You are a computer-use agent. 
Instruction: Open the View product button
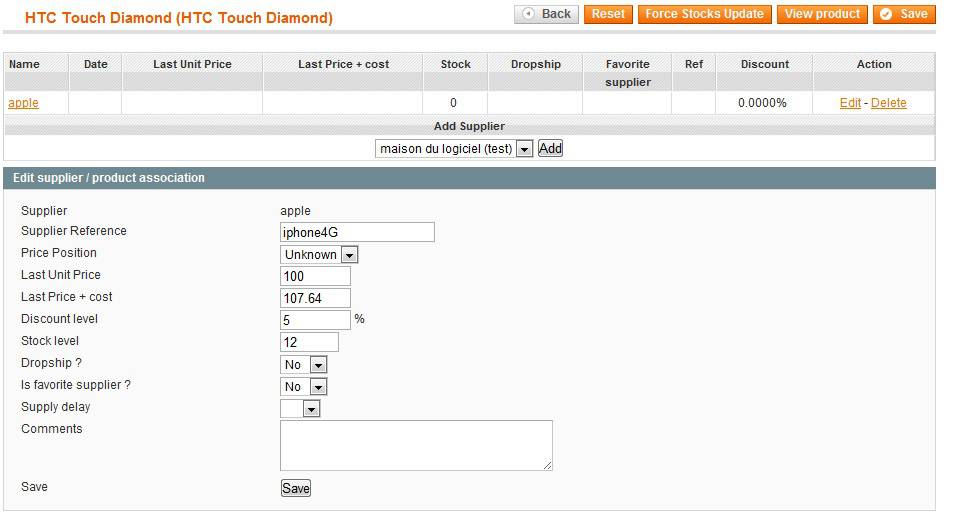tap(822, 14)
